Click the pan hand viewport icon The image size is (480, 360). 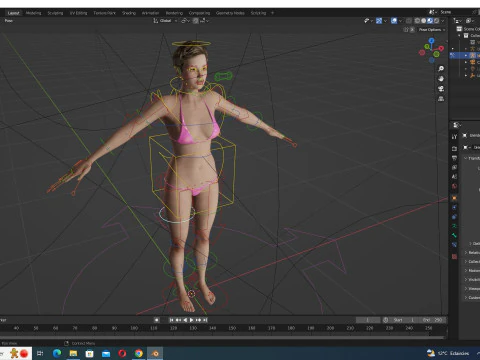pyautogui.click(x=441, y=79)
